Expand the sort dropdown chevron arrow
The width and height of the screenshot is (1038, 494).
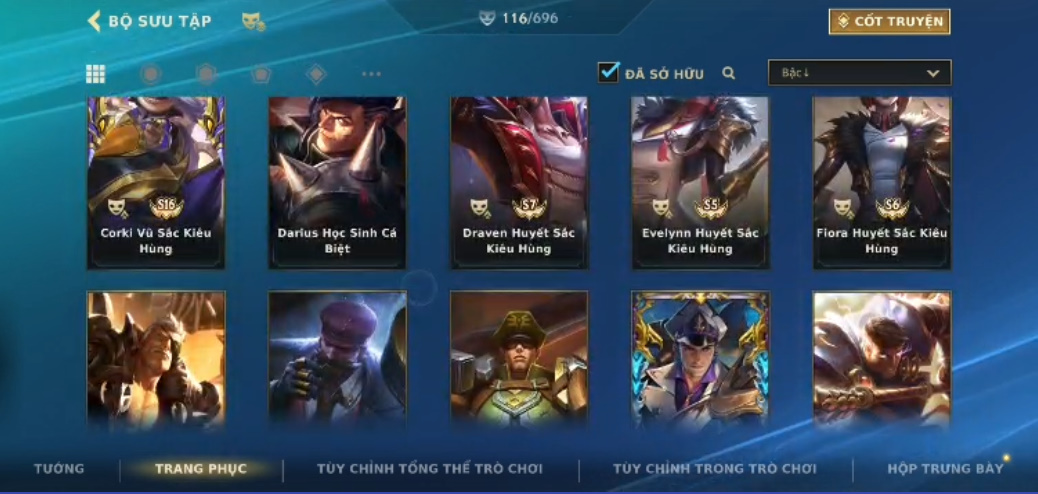tap(933, 74)
